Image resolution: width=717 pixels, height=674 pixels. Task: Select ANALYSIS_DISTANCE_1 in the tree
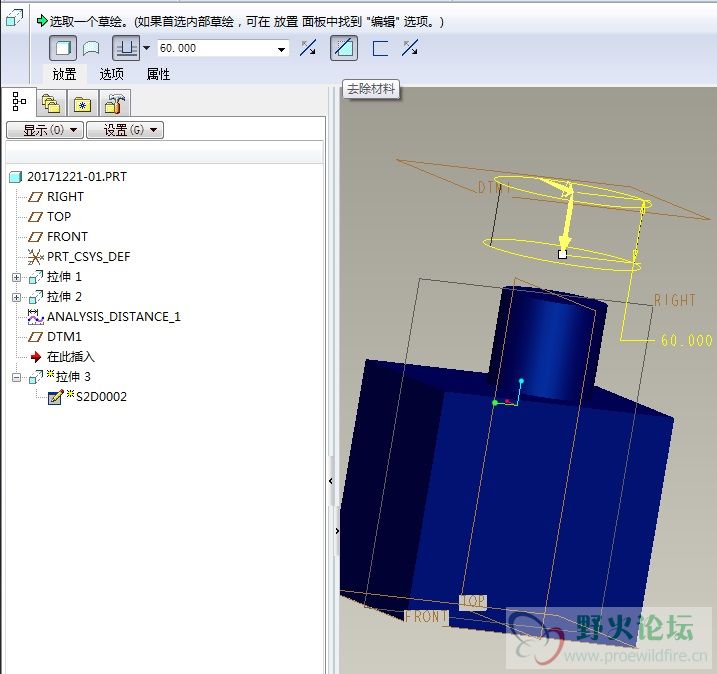click(x=114, y=316)
